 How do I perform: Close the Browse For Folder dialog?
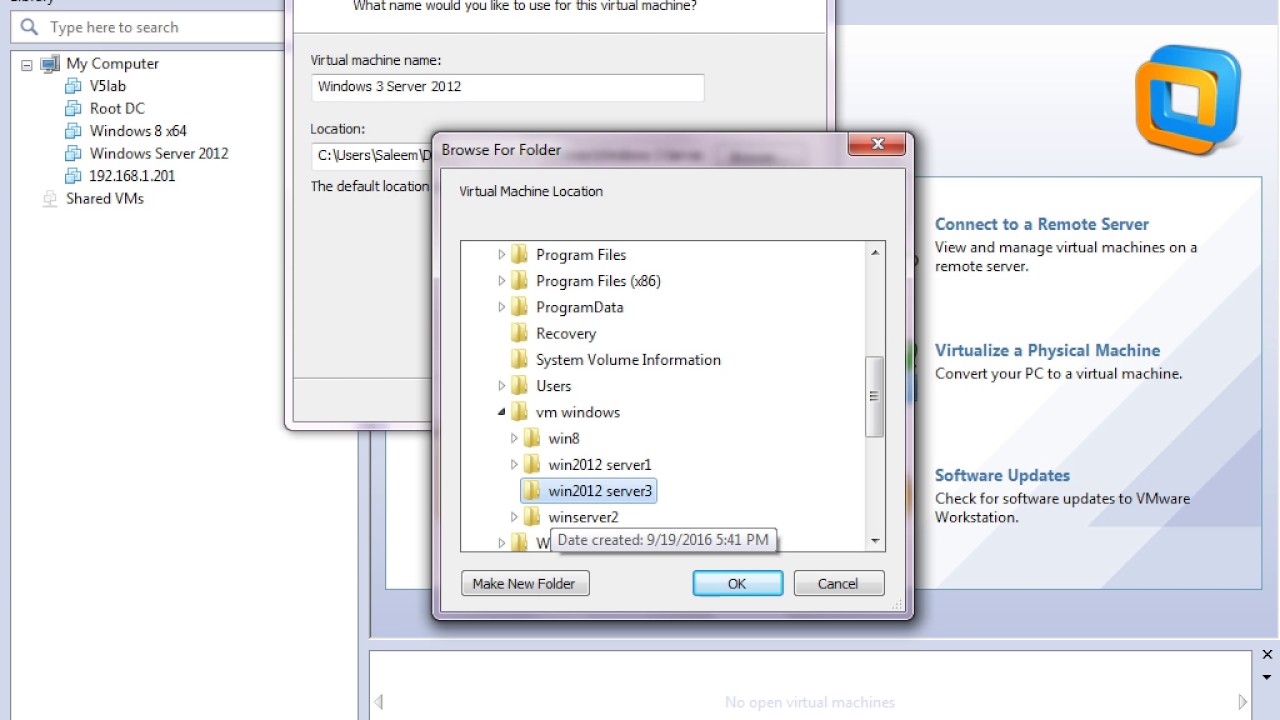877,145
